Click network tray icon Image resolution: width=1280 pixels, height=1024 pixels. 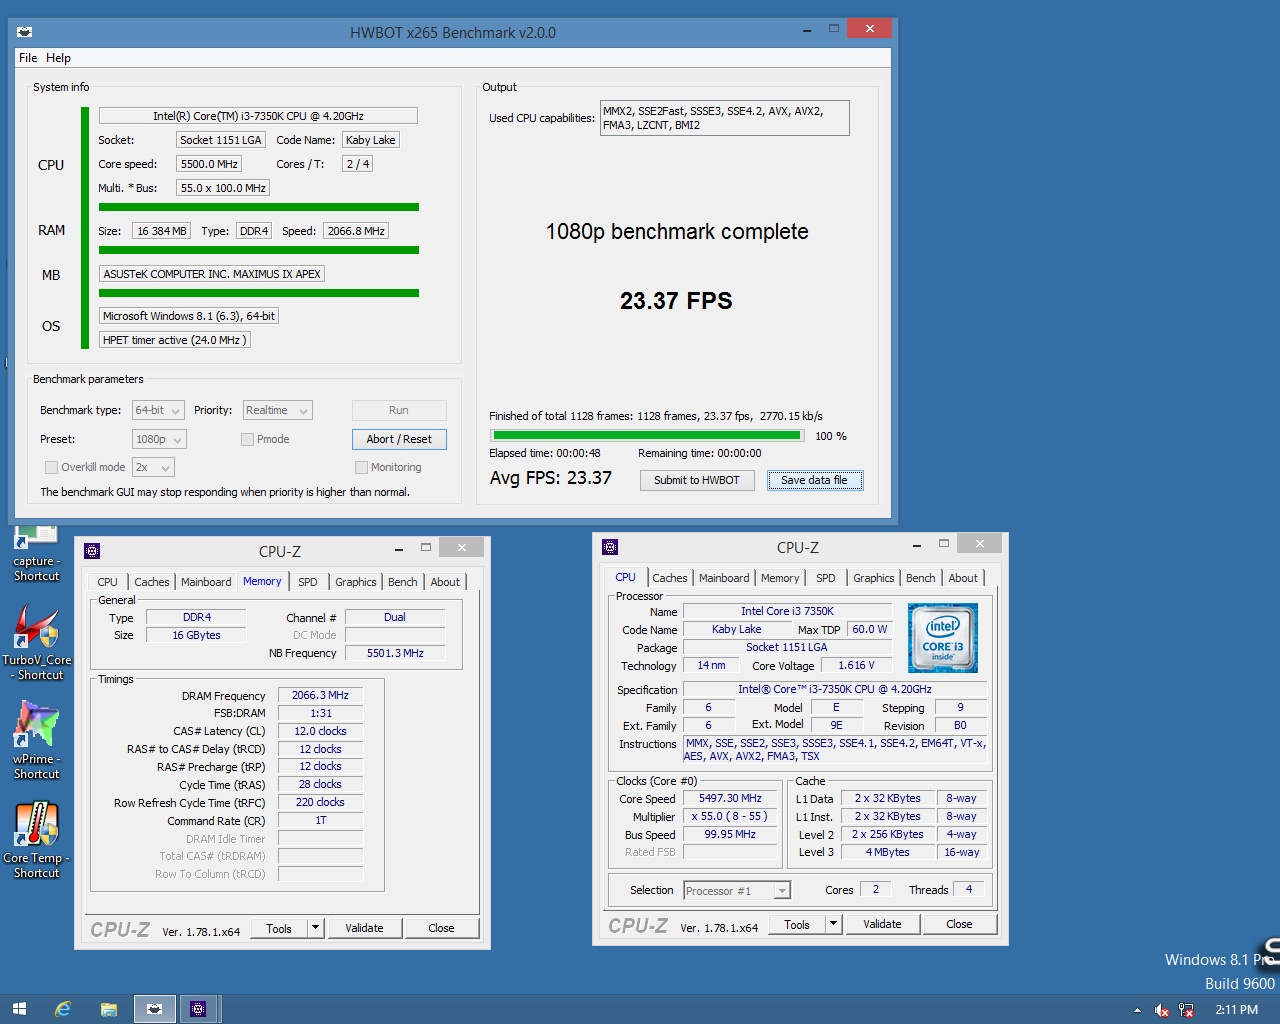1186,1010
